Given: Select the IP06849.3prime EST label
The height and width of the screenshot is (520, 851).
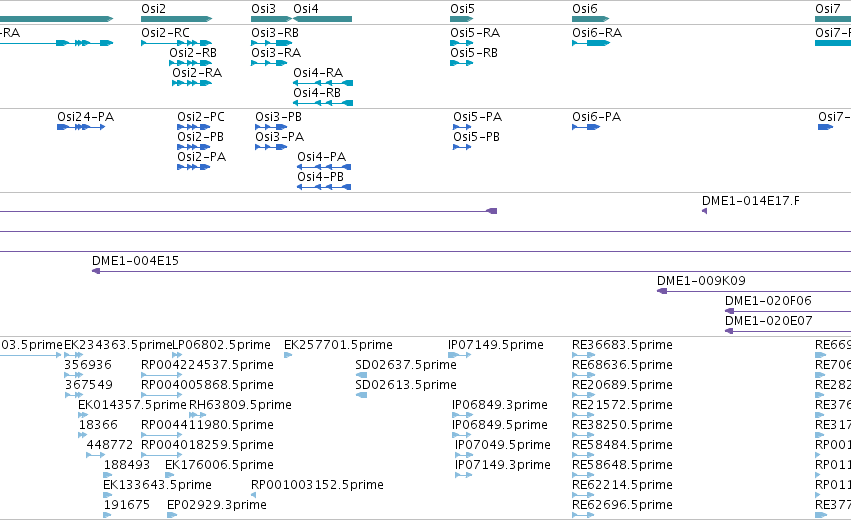Looking at the screenshot, I should point(499,405).
